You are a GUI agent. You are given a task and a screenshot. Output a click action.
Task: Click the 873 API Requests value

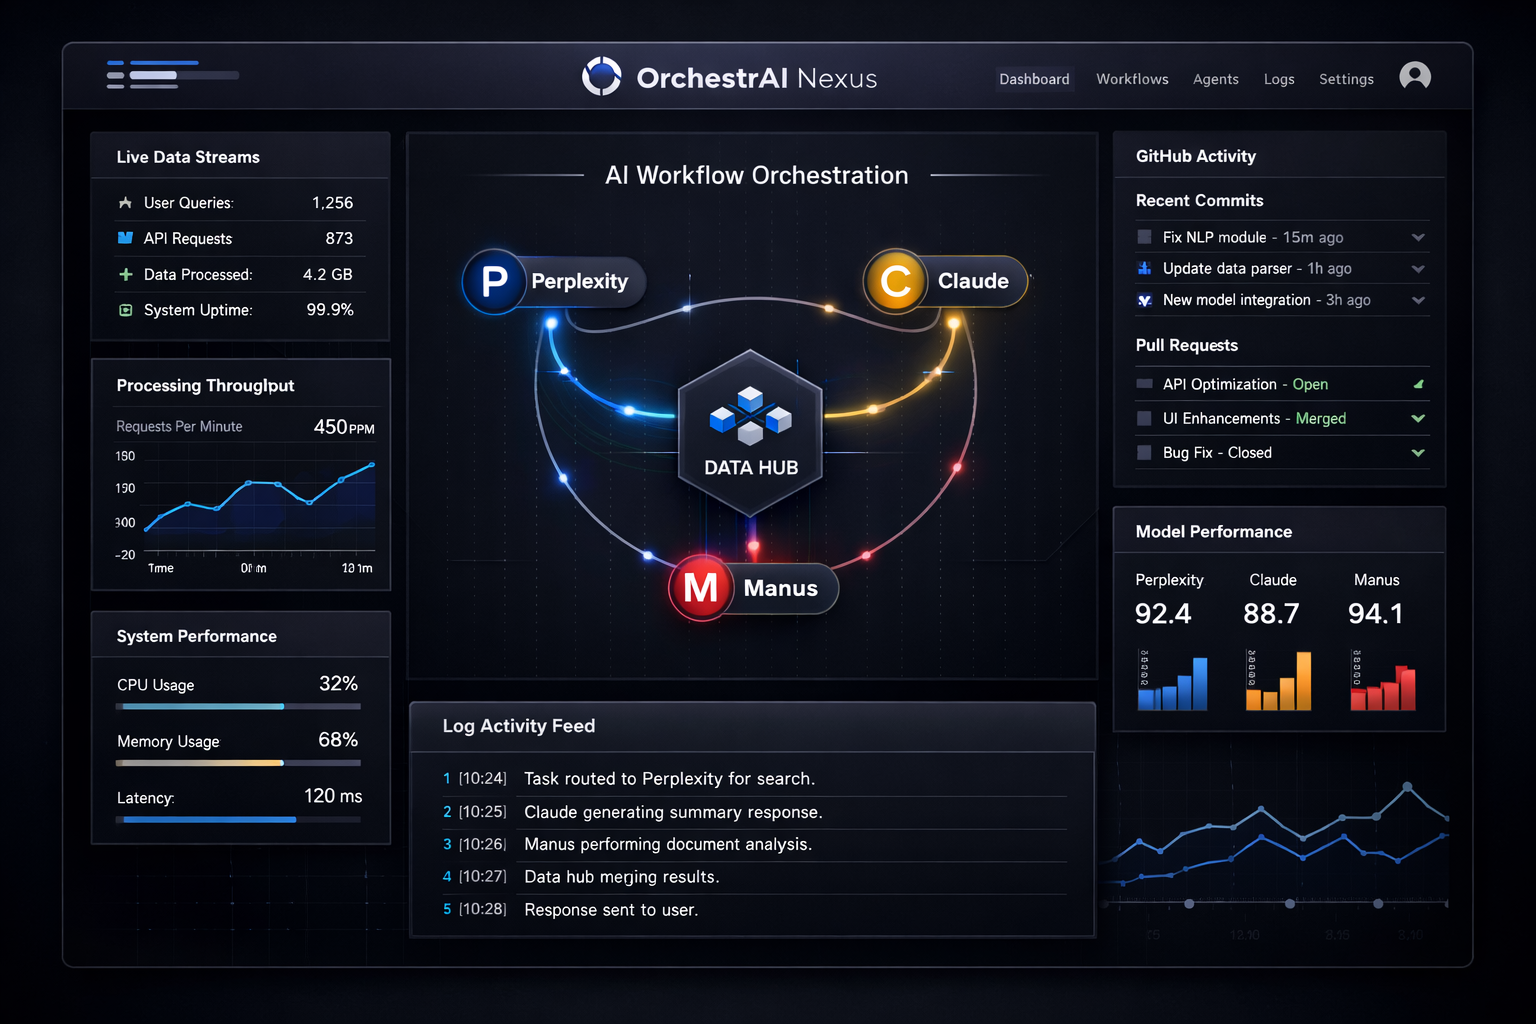point(339,239)
